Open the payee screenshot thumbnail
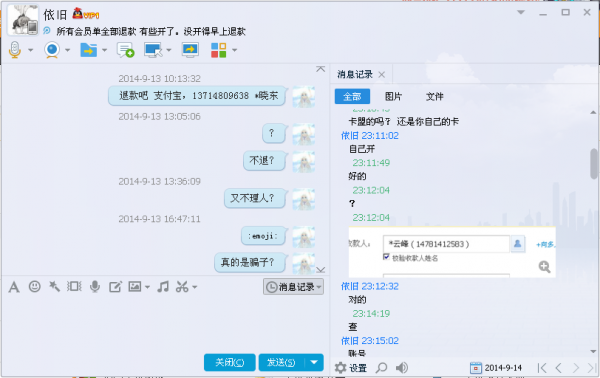 452,252
